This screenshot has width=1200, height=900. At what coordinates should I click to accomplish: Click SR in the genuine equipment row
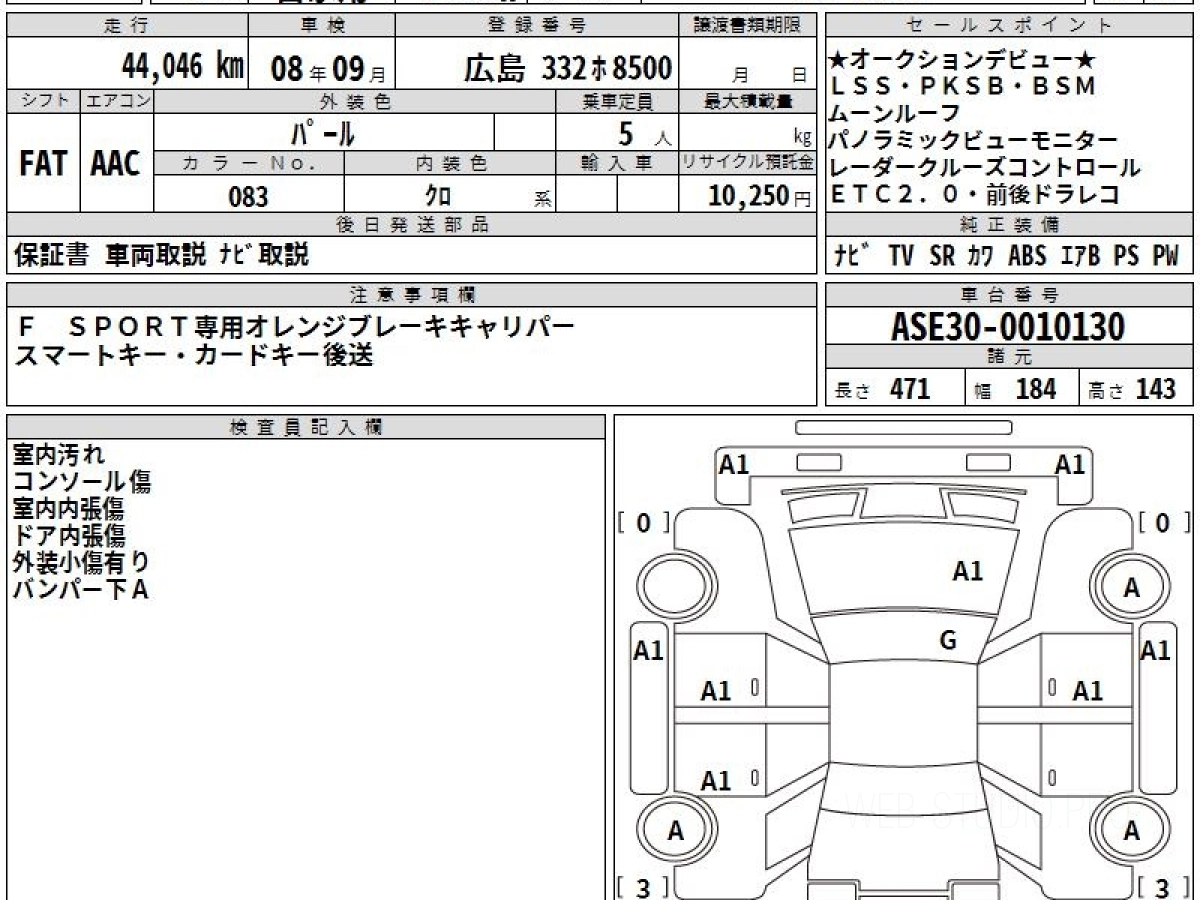point(942,256)
